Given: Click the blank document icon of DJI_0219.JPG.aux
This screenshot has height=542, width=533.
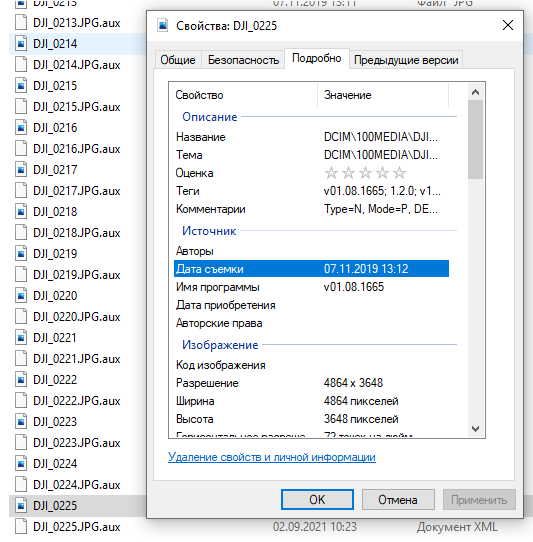Looking at the screenshot, I should coord(21,275).
